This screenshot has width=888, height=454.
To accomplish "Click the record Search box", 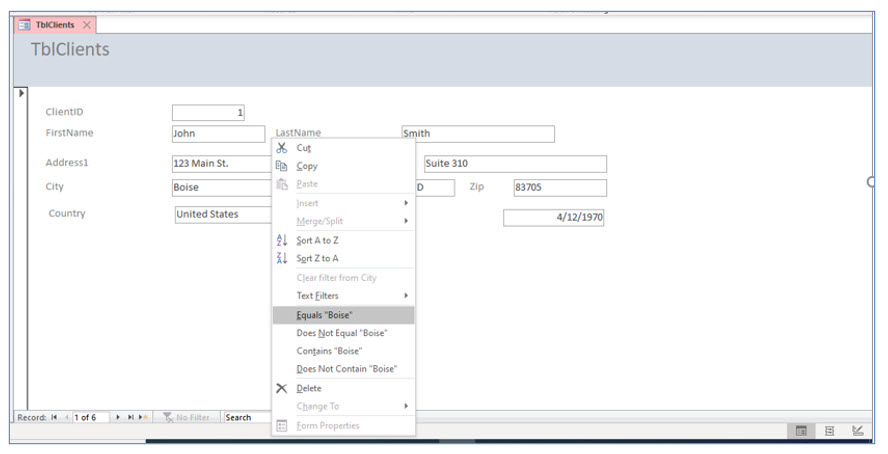I will click(x=247, y=417).
